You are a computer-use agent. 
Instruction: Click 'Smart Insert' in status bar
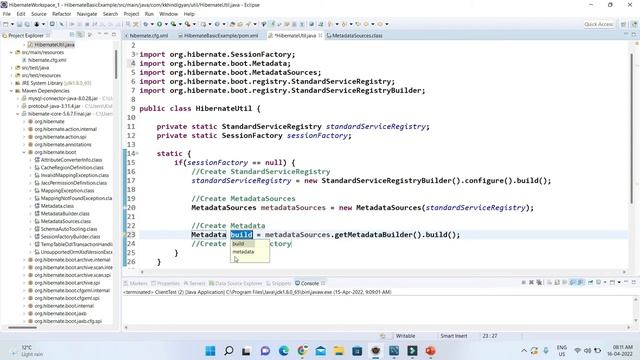453,336
